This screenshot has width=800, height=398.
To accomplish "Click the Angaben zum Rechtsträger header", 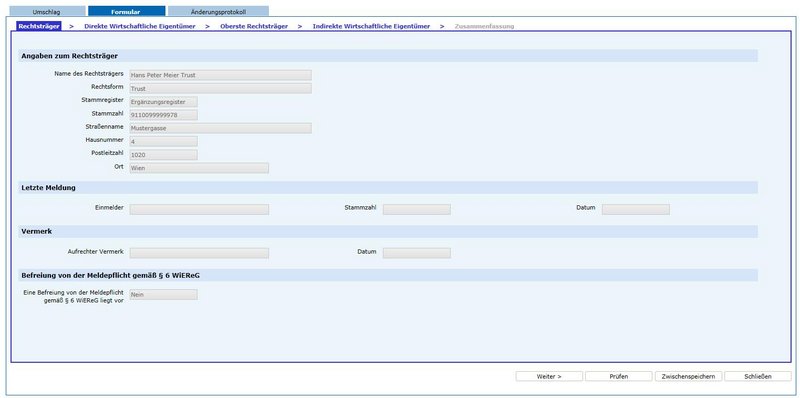I will 388,56.
